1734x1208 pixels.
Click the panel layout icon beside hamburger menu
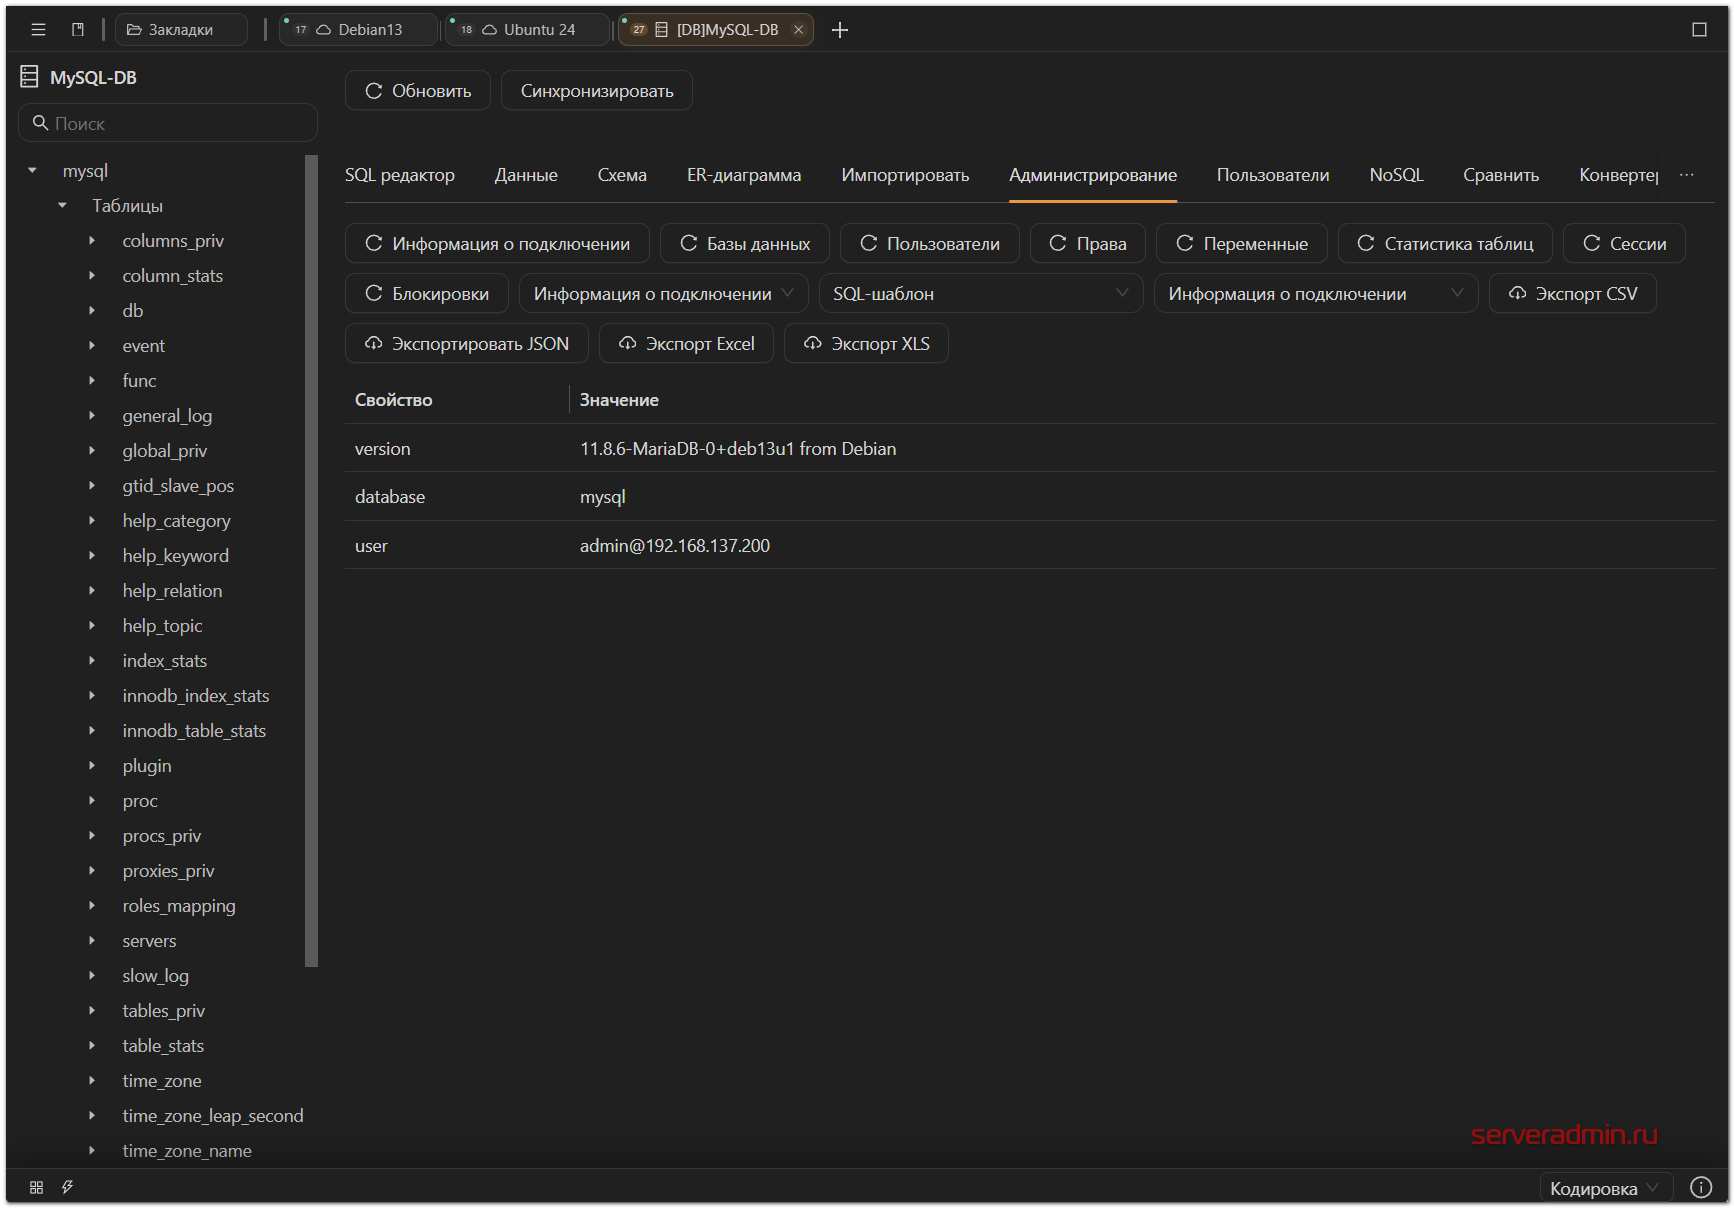point(78,30)
